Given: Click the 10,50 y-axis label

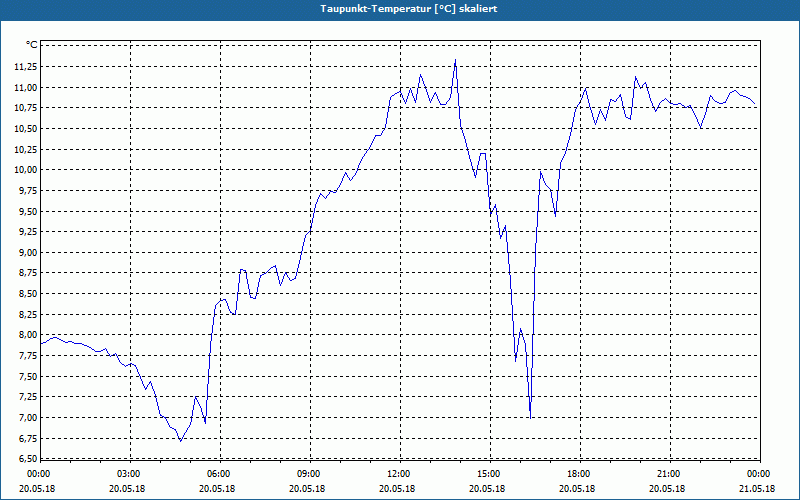Looking at the screenshot, I should coord(27,129).
